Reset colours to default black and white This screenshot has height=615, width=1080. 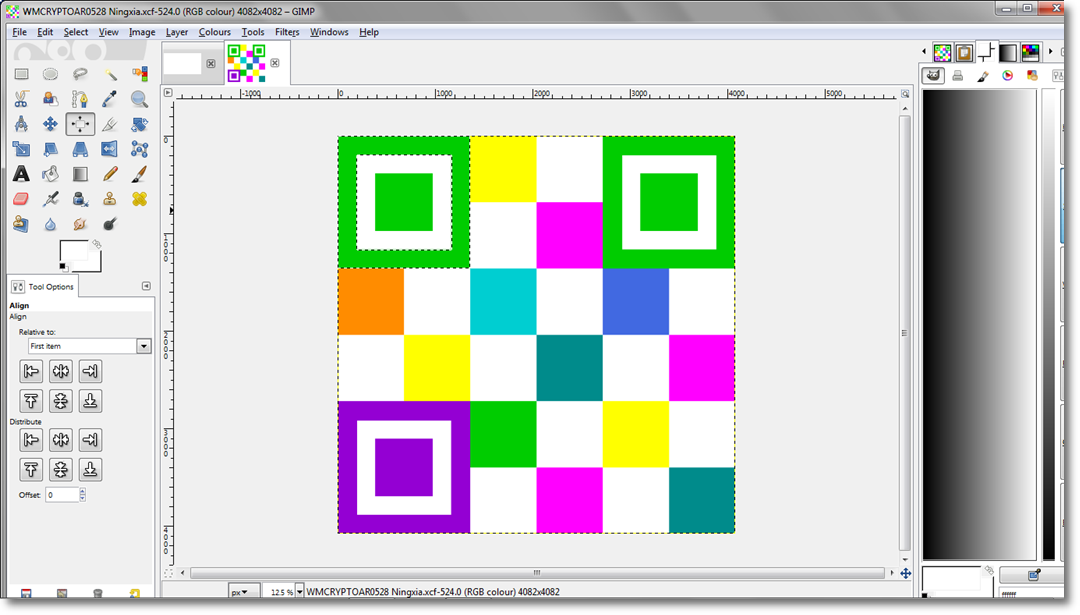pos(63,267)
